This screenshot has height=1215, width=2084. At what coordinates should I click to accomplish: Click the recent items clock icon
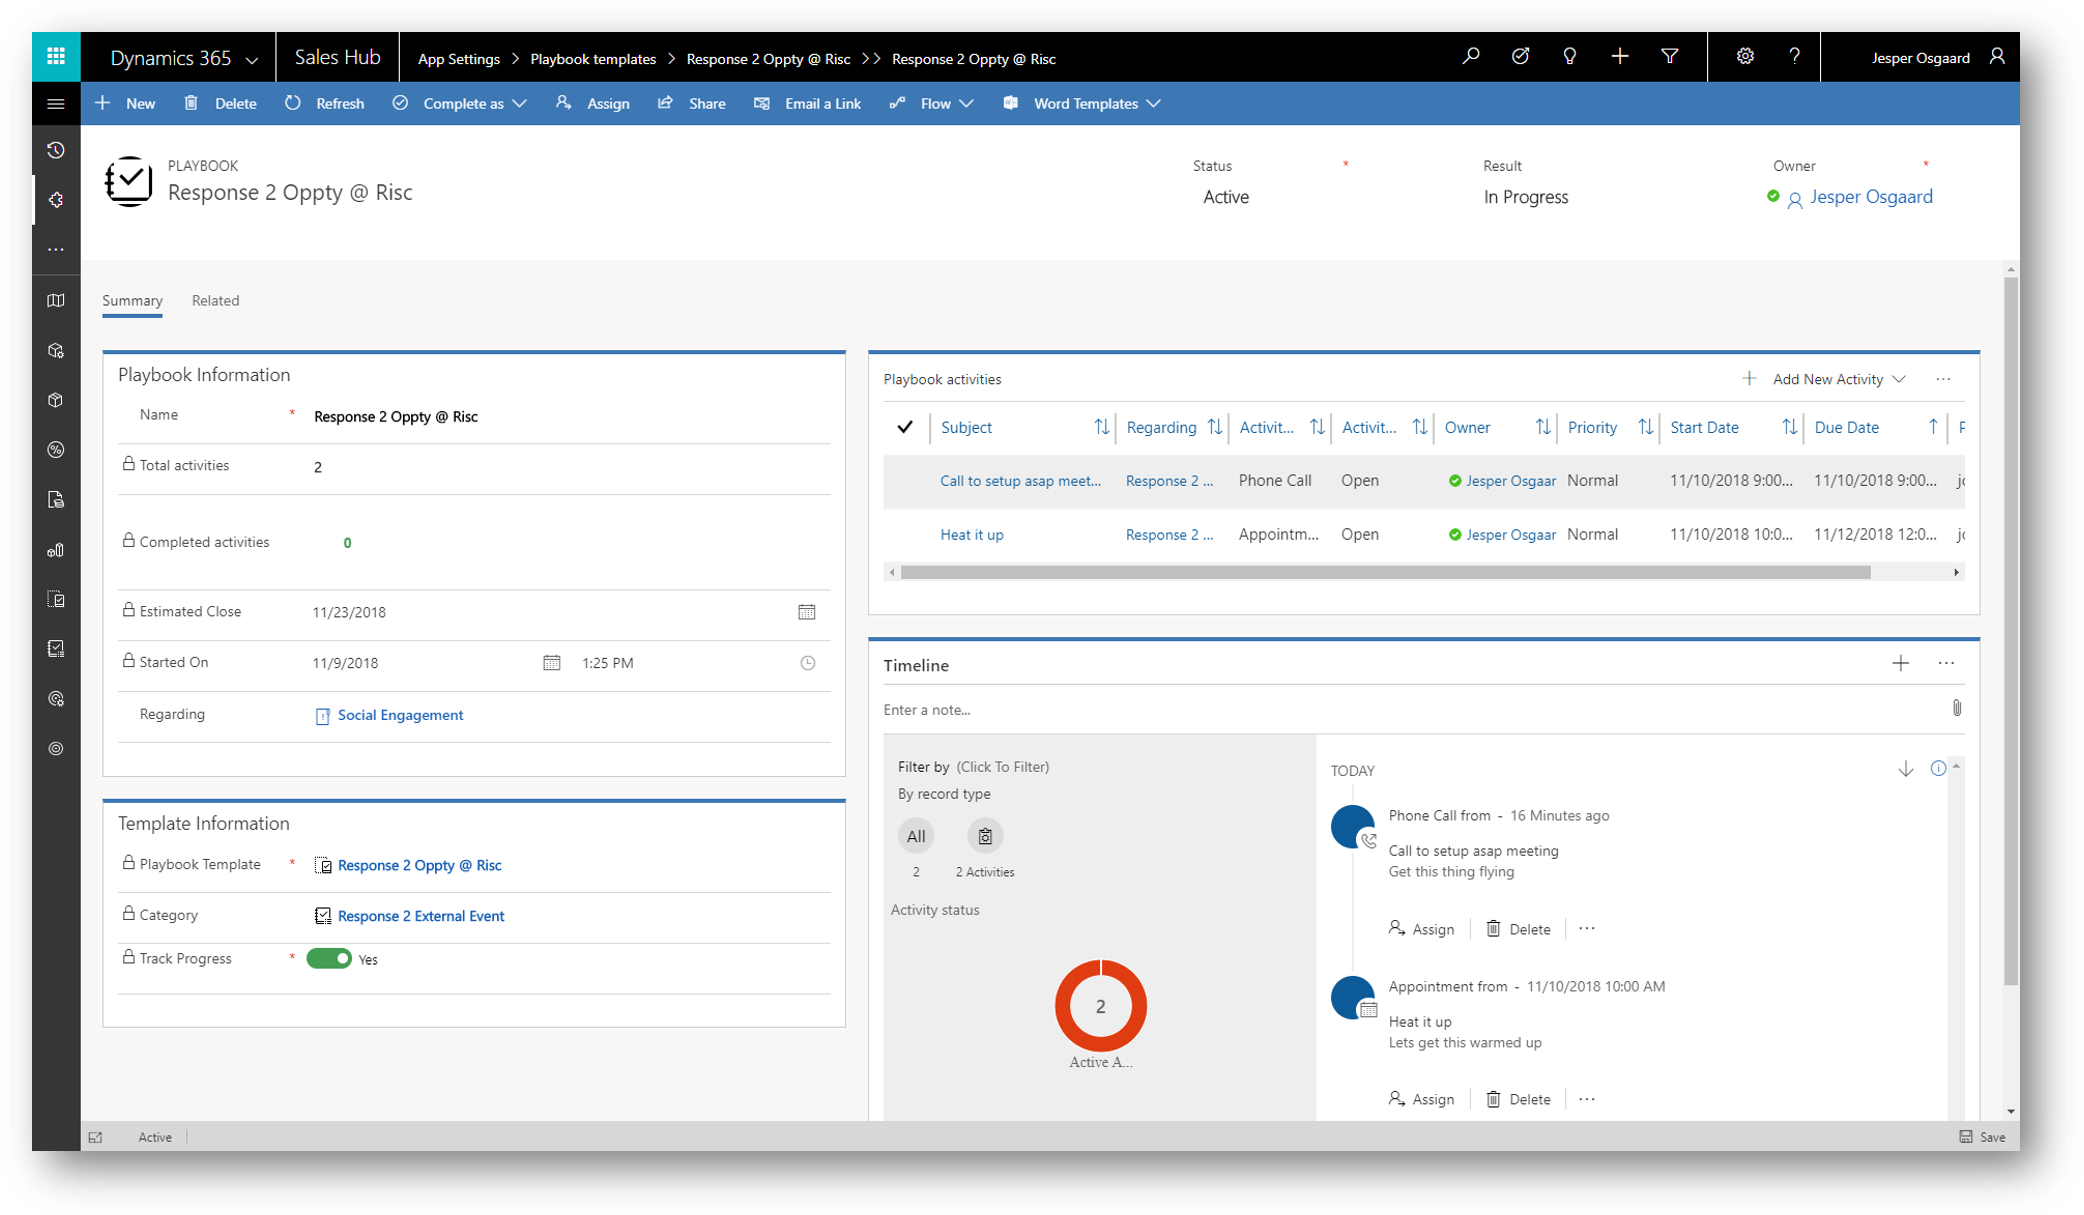56,150
